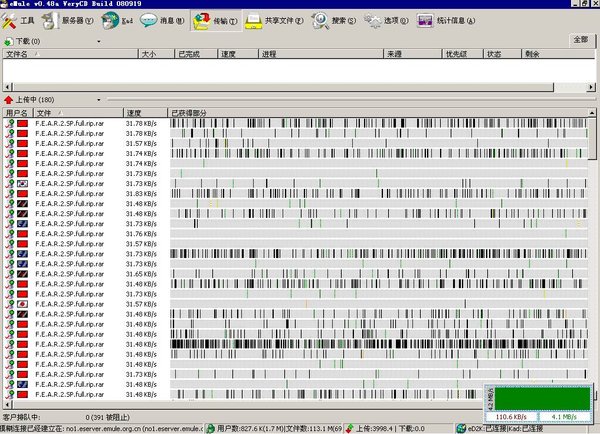The width and height of the screenshot is (600, 434).
Task: Click the 状态 (status) column header
Action: (x=502, y=54)
